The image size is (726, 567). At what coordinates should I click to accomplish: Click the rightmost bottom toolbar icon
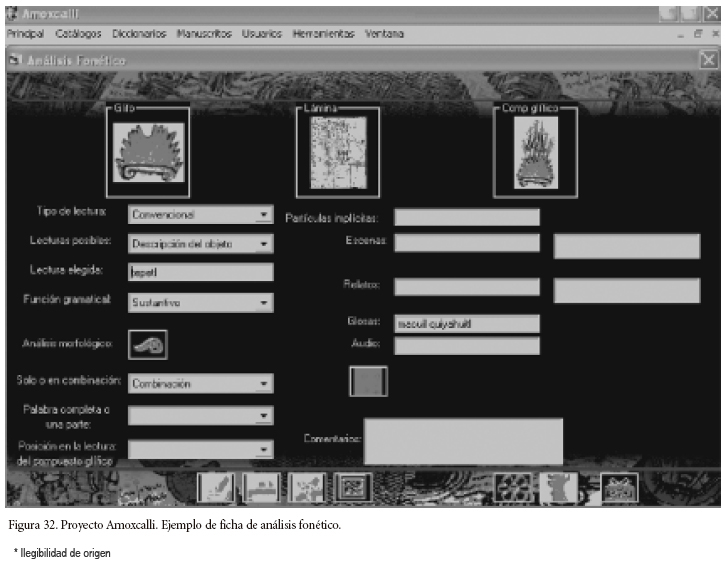pyautogui.click(x=618, y=487)
